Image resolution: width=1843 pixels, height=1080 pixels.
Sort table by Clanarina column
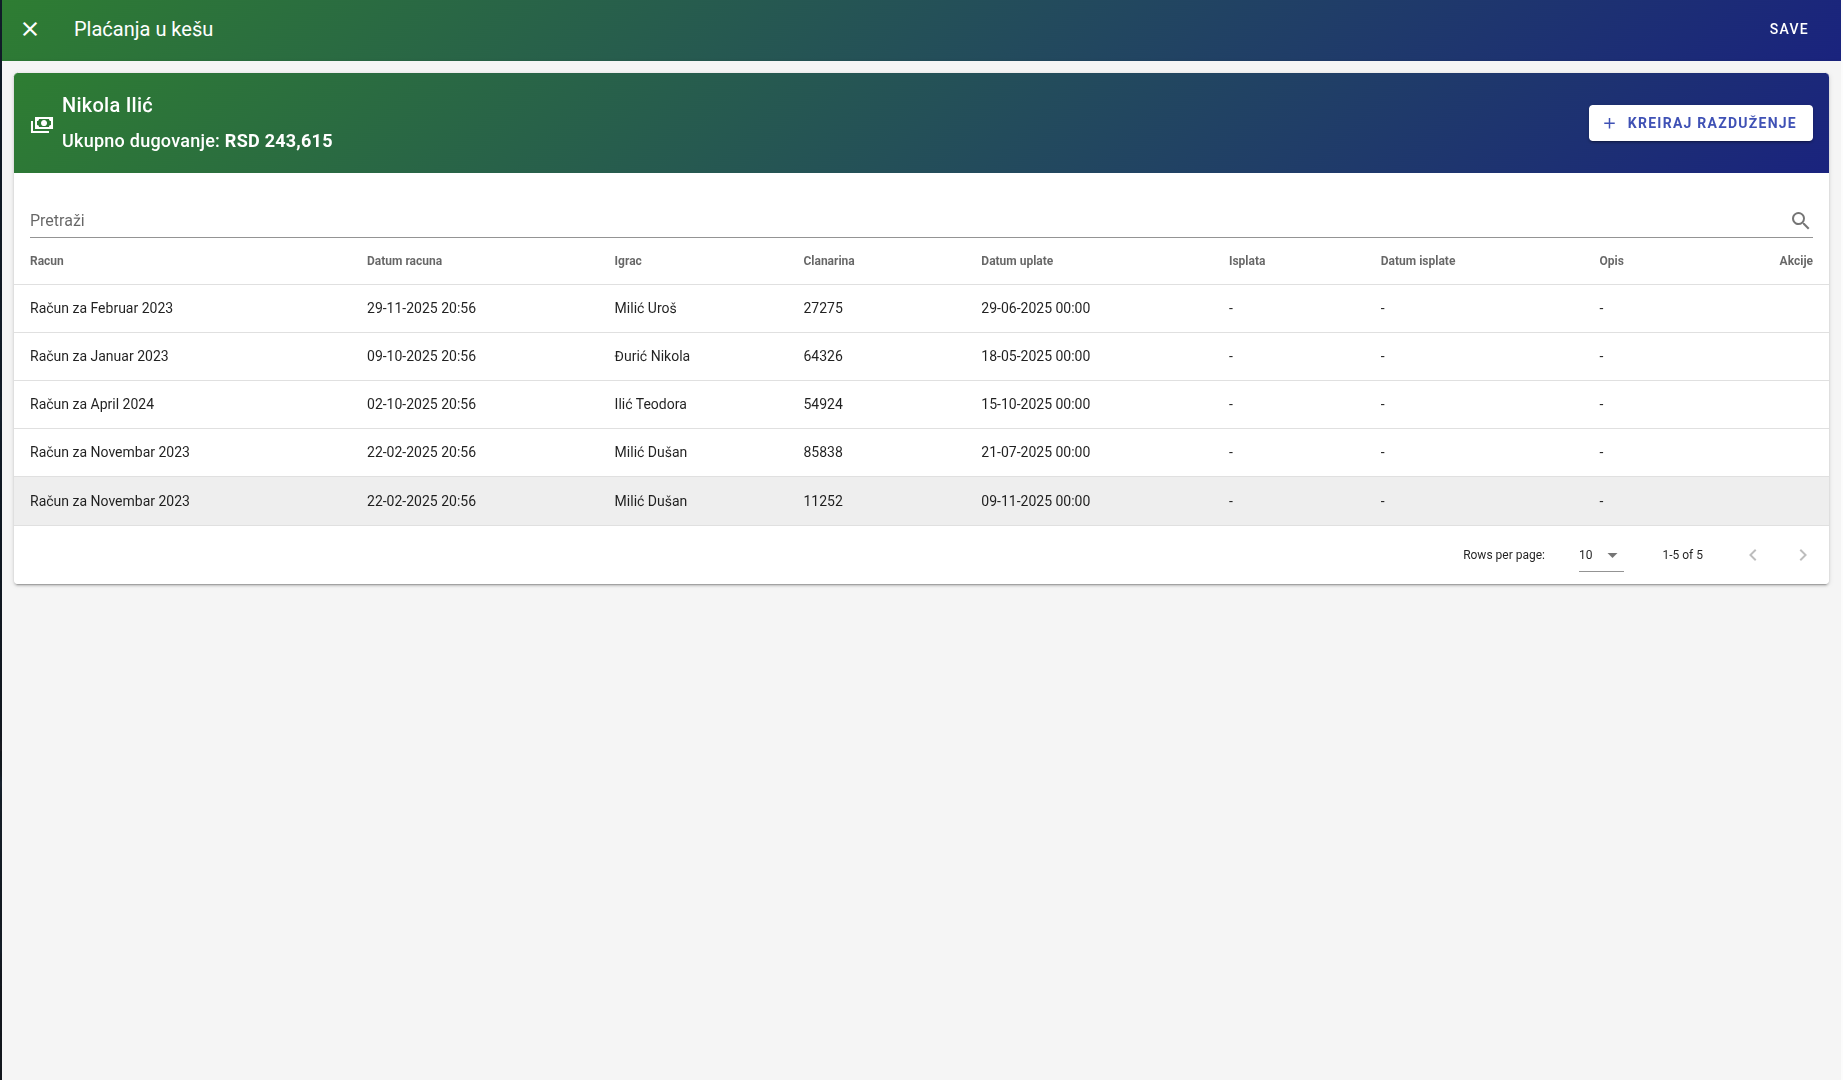point(828,261)
